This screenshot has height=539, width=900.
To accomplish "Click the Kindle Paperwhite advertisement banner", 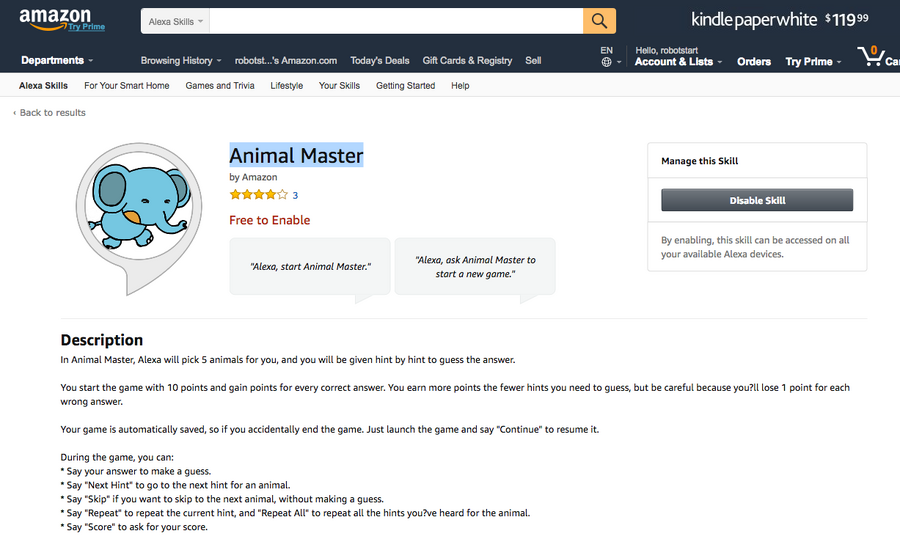I will [780, 20].
